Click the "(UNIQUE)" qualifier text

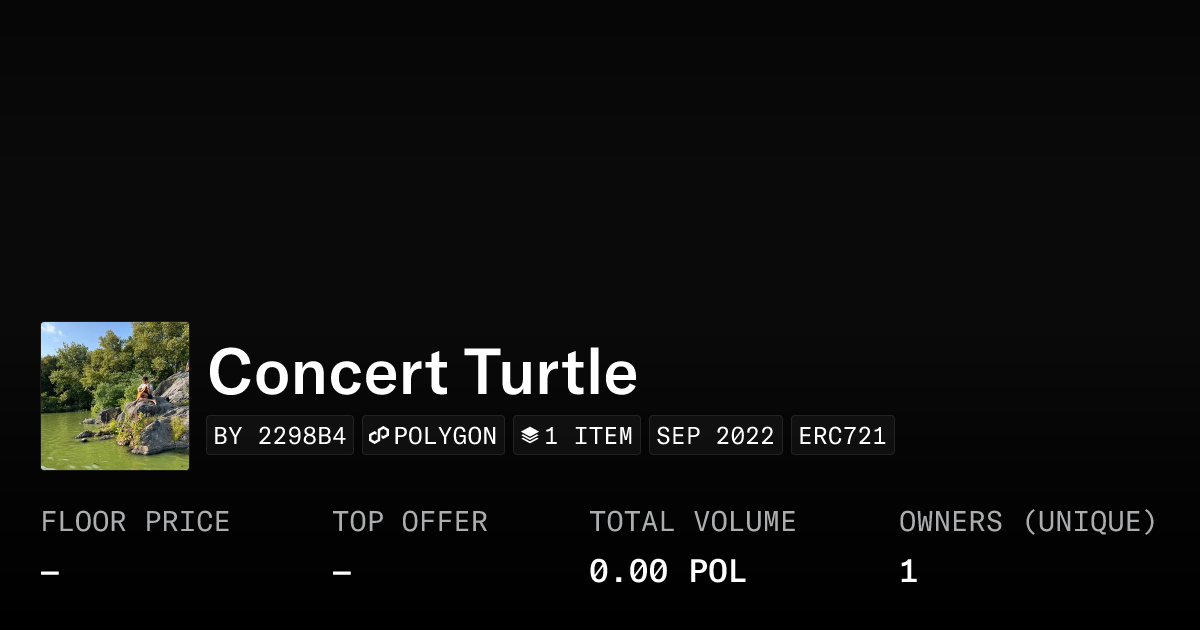click(x=1089, y=522)
